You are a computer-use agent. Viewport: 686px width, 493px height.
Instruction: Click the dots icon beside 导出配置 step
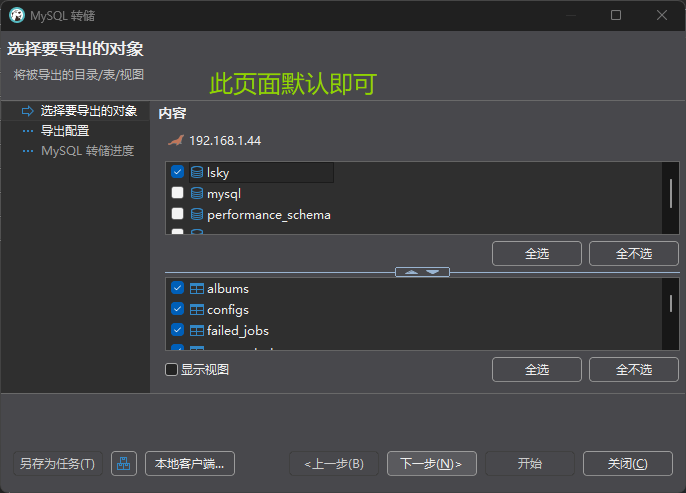click(28, 131)
